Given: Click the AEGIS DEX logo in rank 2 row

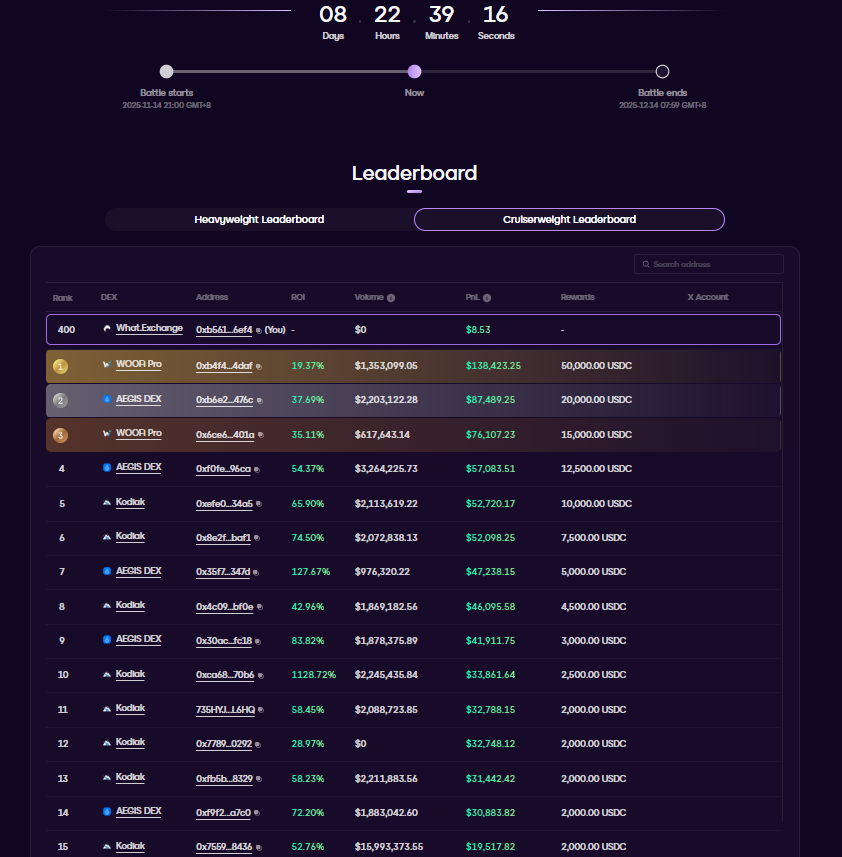Looking at the screenshot, I should 107,399.
